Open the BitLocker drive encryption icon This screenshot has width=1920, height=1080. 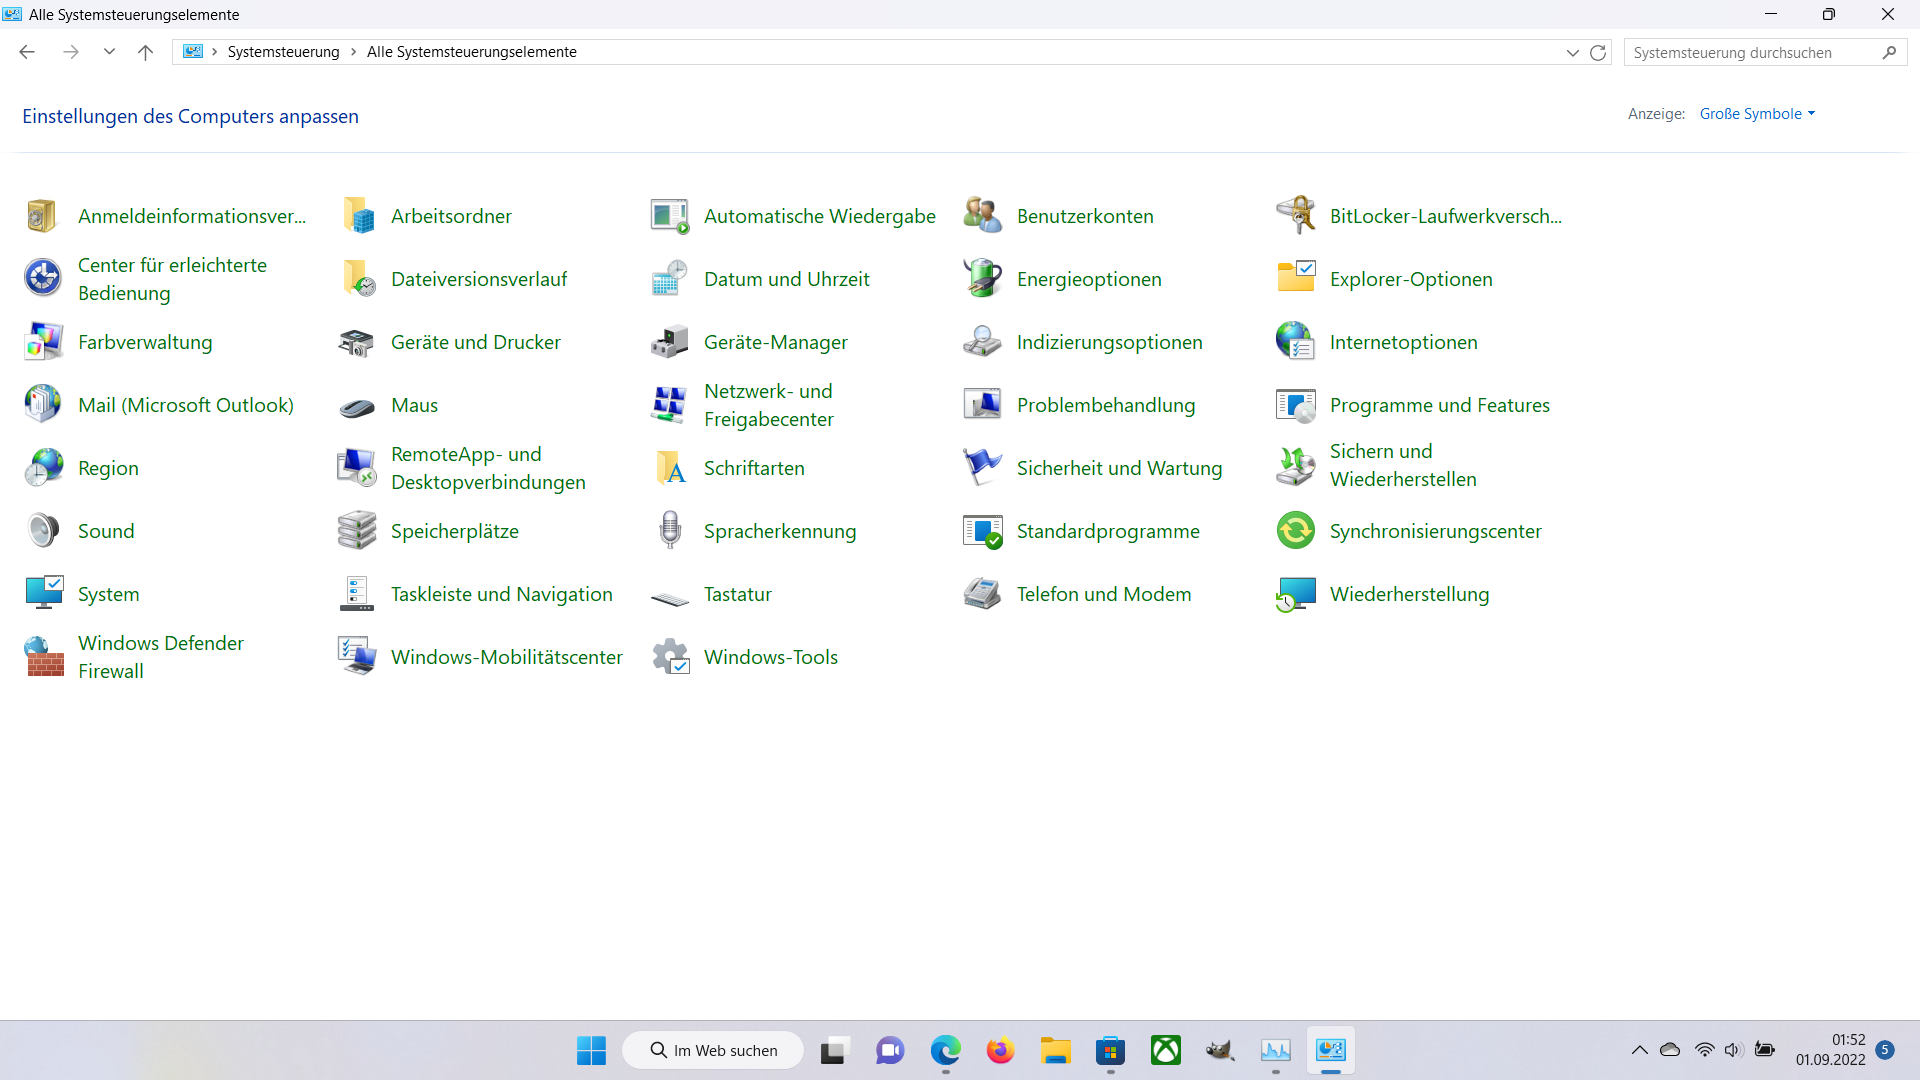coord(1295,215)
